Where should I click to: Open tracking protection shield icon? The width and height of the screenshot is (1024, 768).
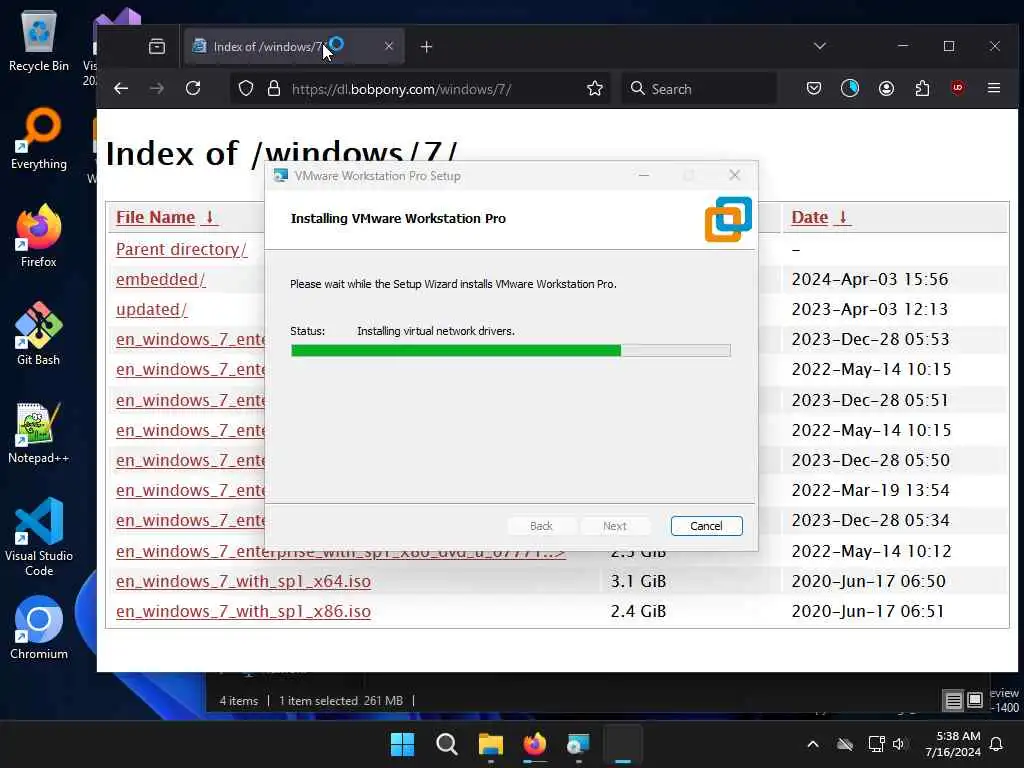[246, 88]
